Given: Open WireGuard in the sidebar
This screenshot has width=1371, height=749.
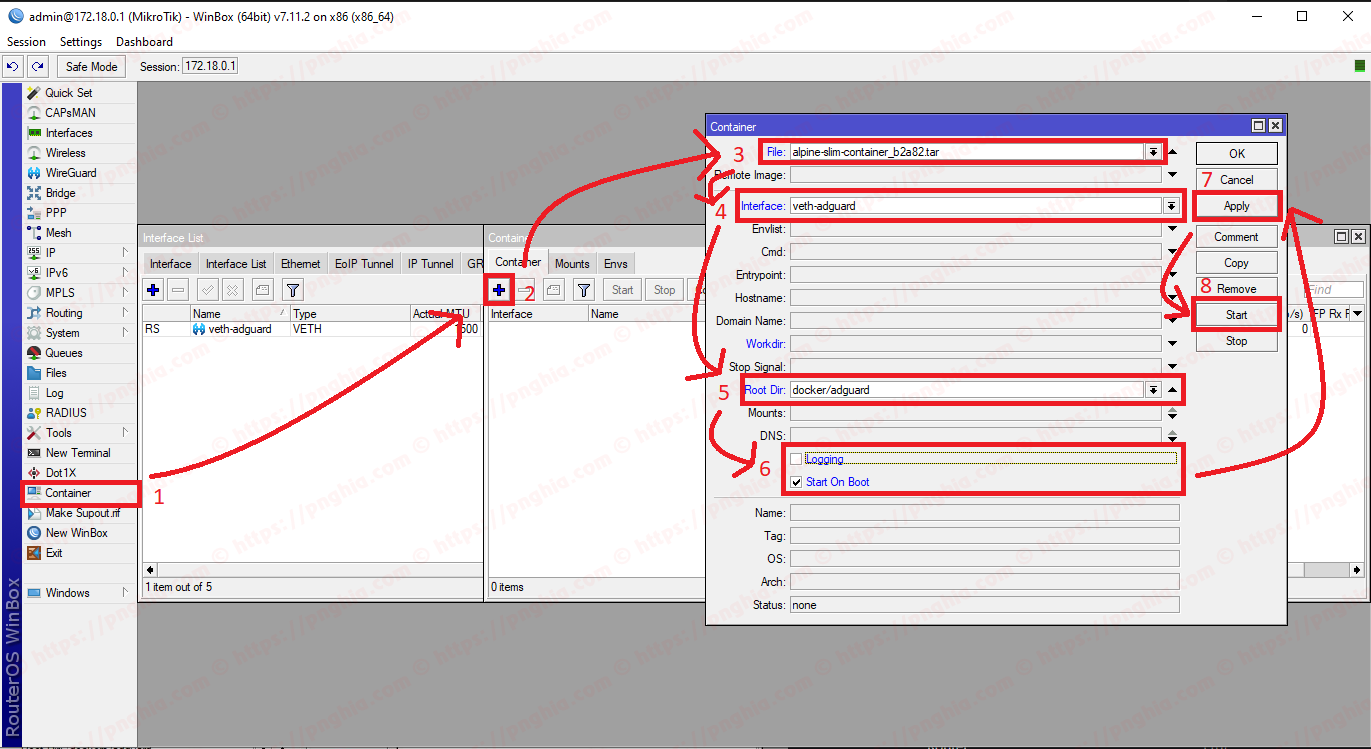Looking at the screenshot, I should (70, 173).
